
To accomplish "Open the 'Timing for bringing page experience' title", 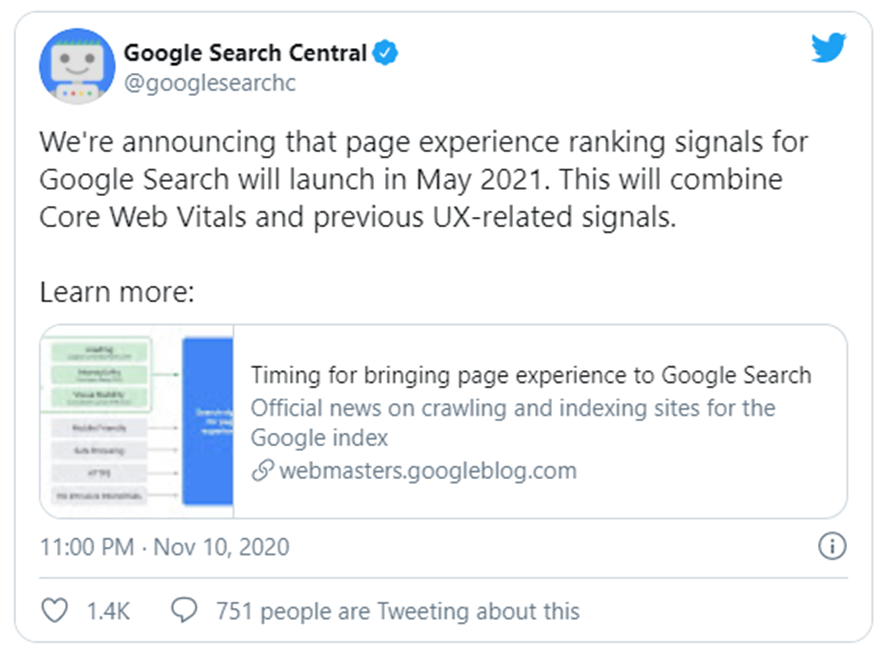I will pos(530,375).
